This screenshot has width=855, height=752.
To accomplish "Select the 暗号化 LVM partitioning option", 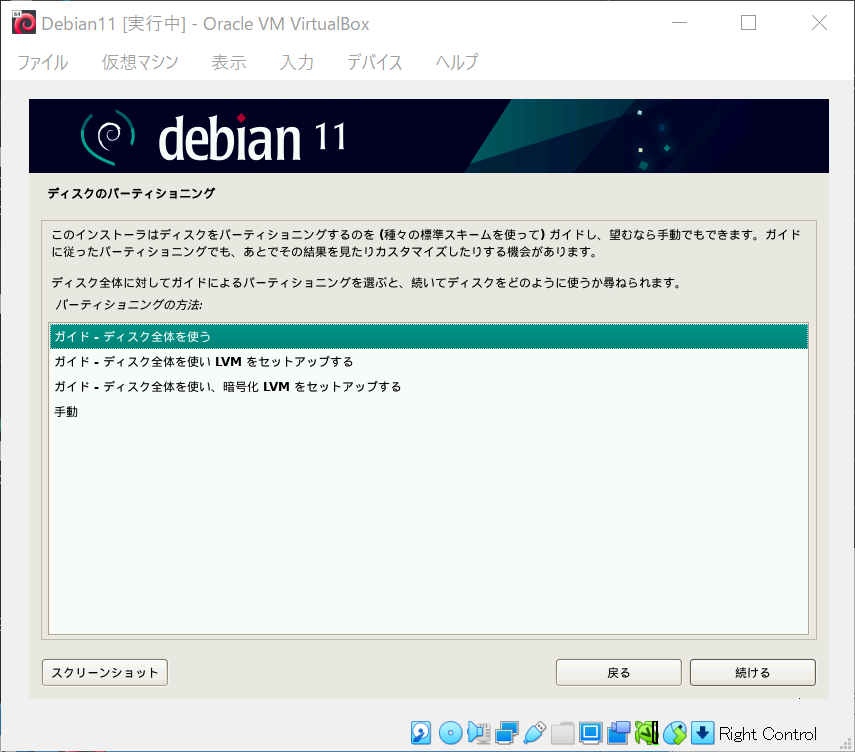I will (429, 387).
